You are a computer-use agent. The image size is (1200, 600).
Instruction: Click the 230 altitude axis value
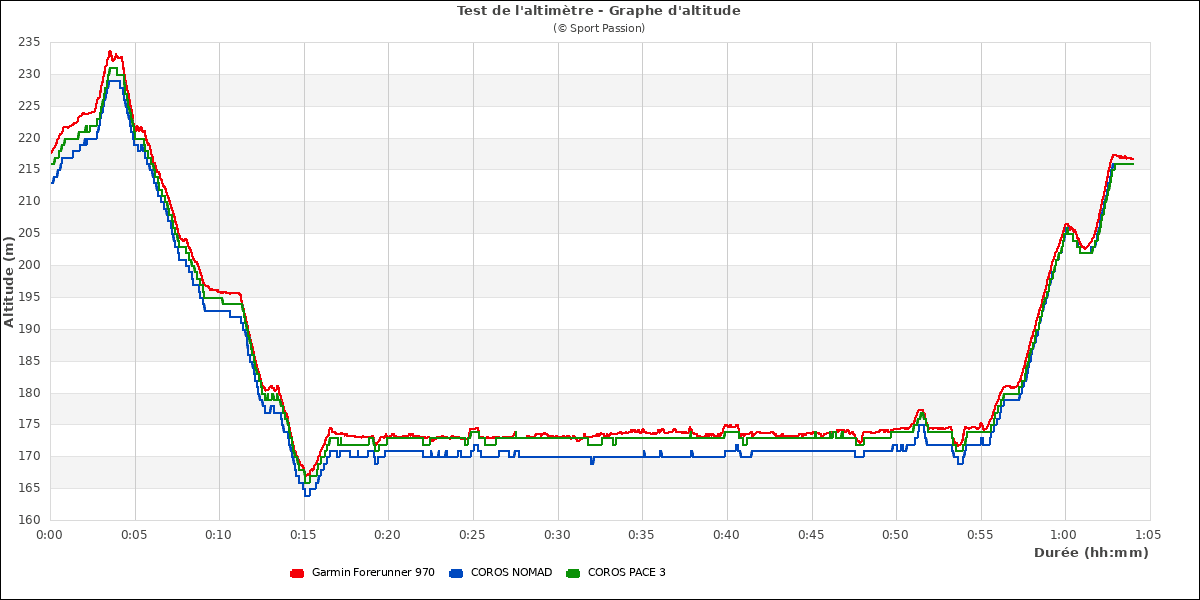tap(29, 74)
